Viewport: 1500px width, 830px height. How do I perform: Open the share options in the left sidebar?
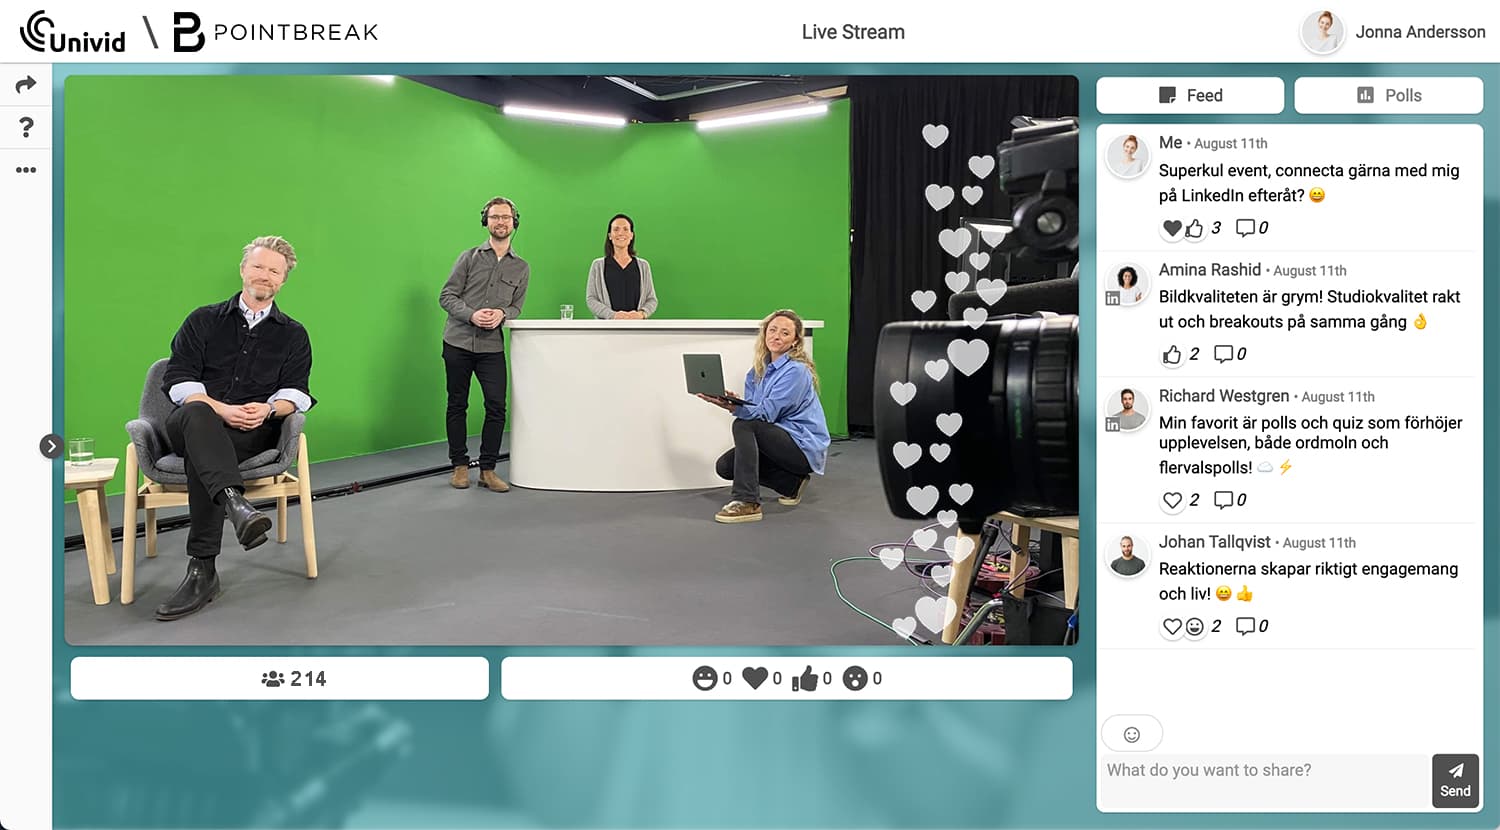tap(25, 84)
